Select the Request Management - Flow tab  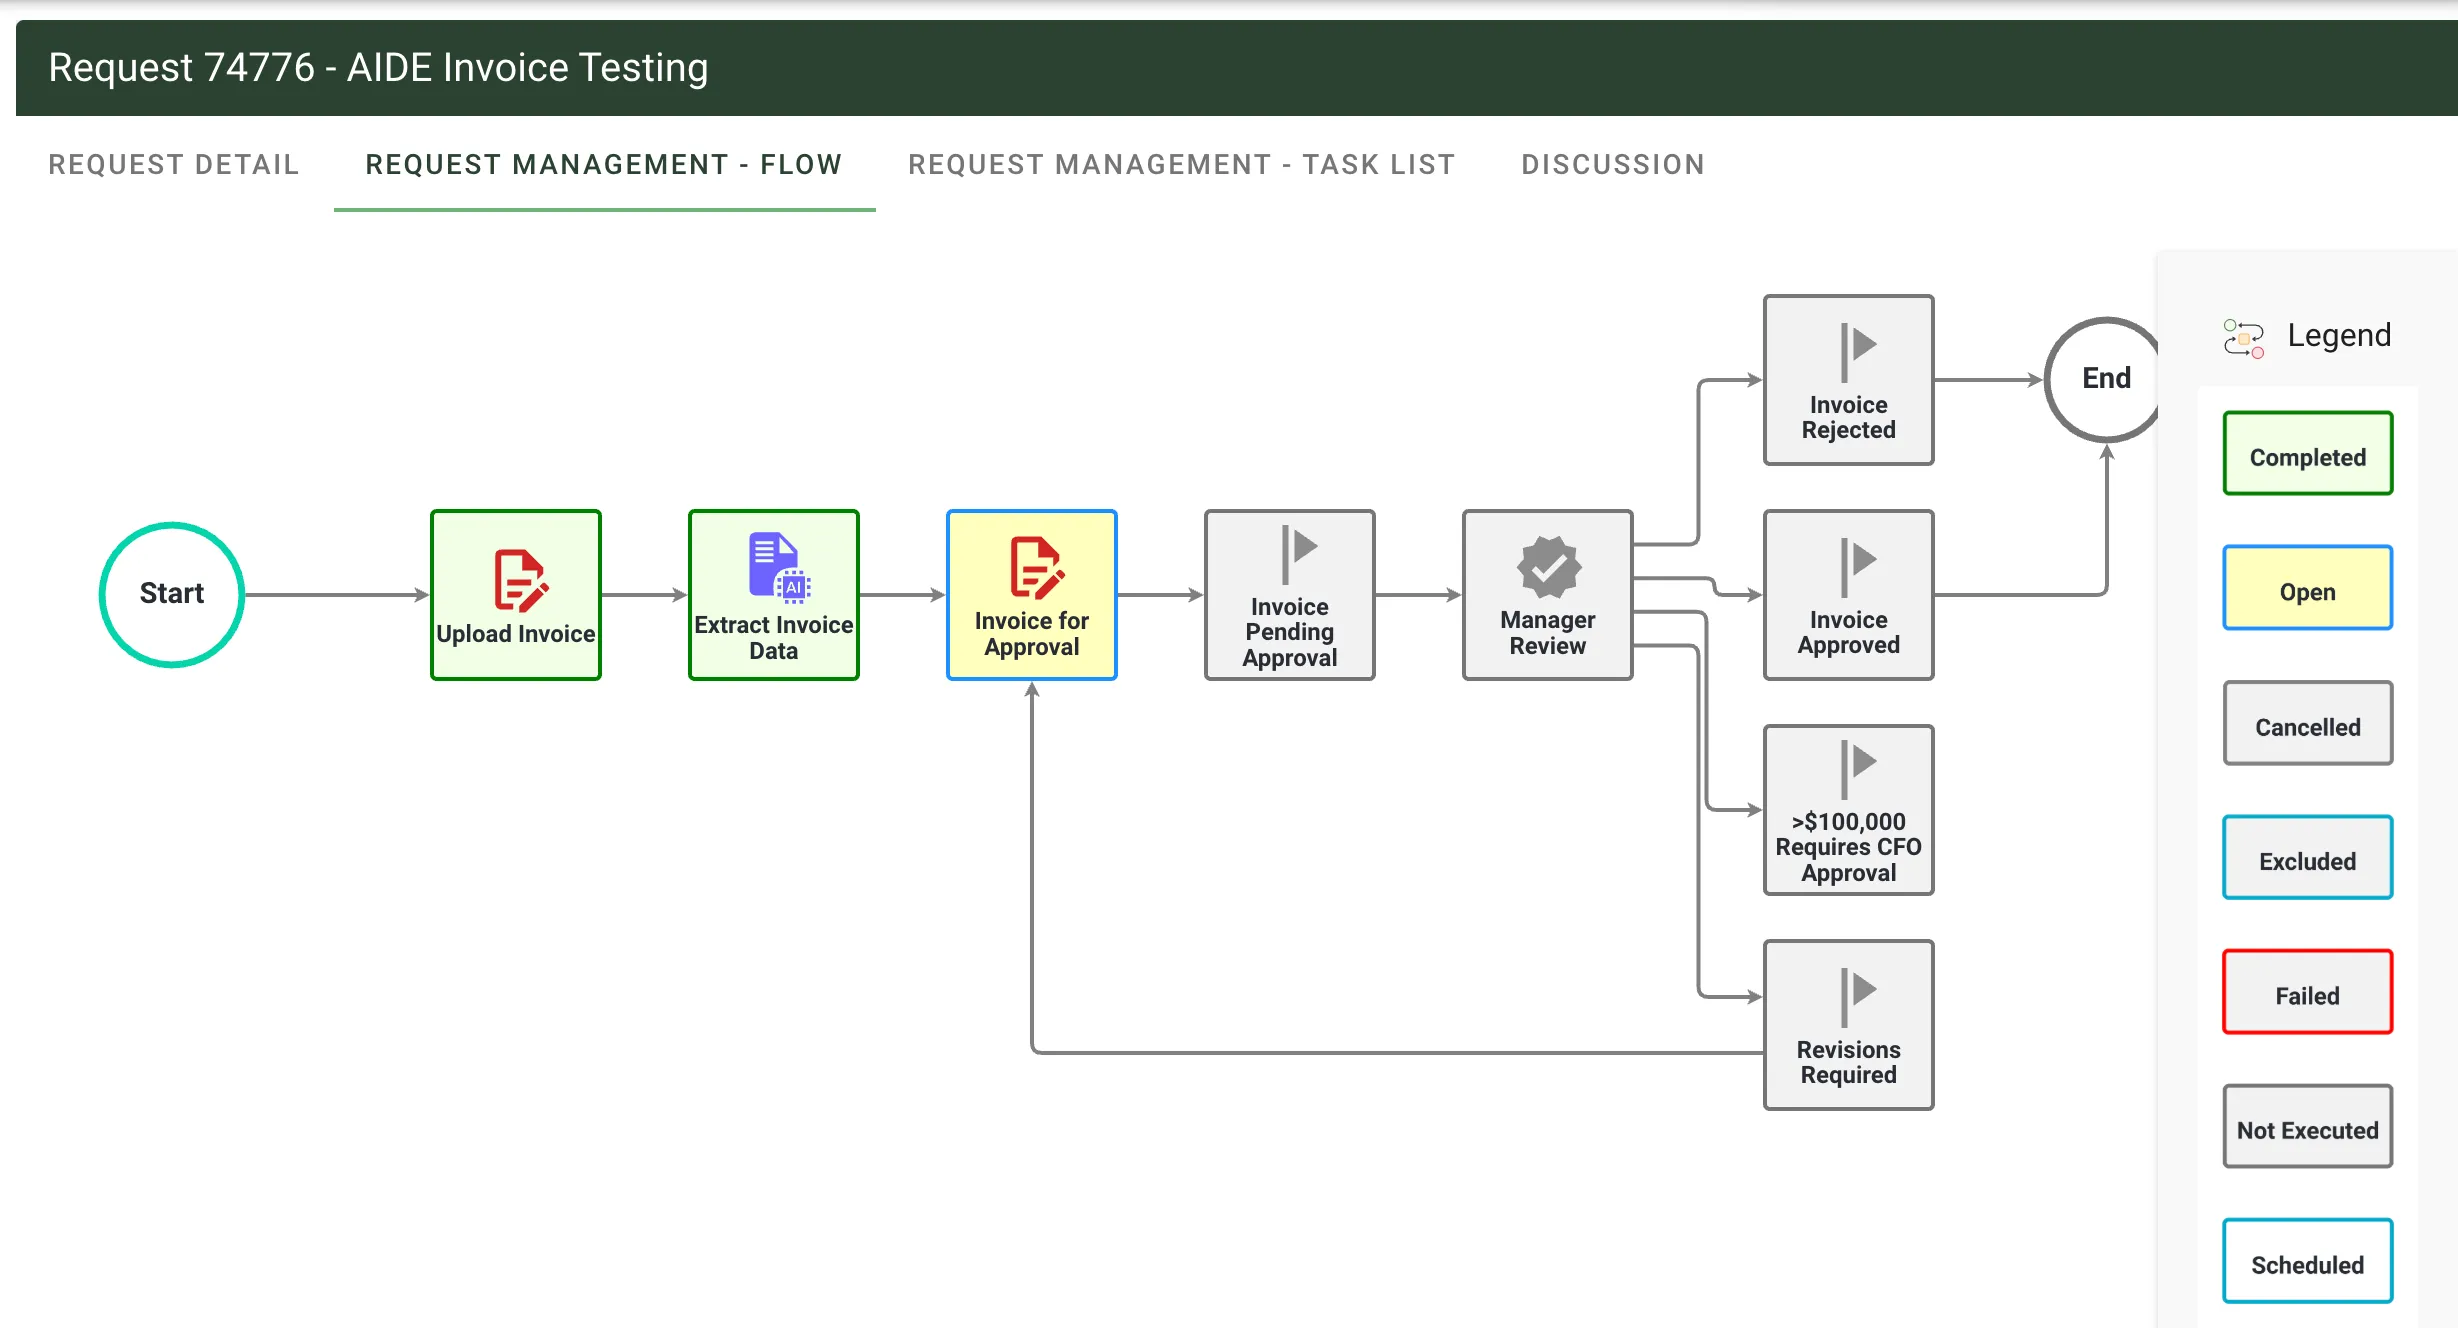pyautogui.click(x=604, y=164)
